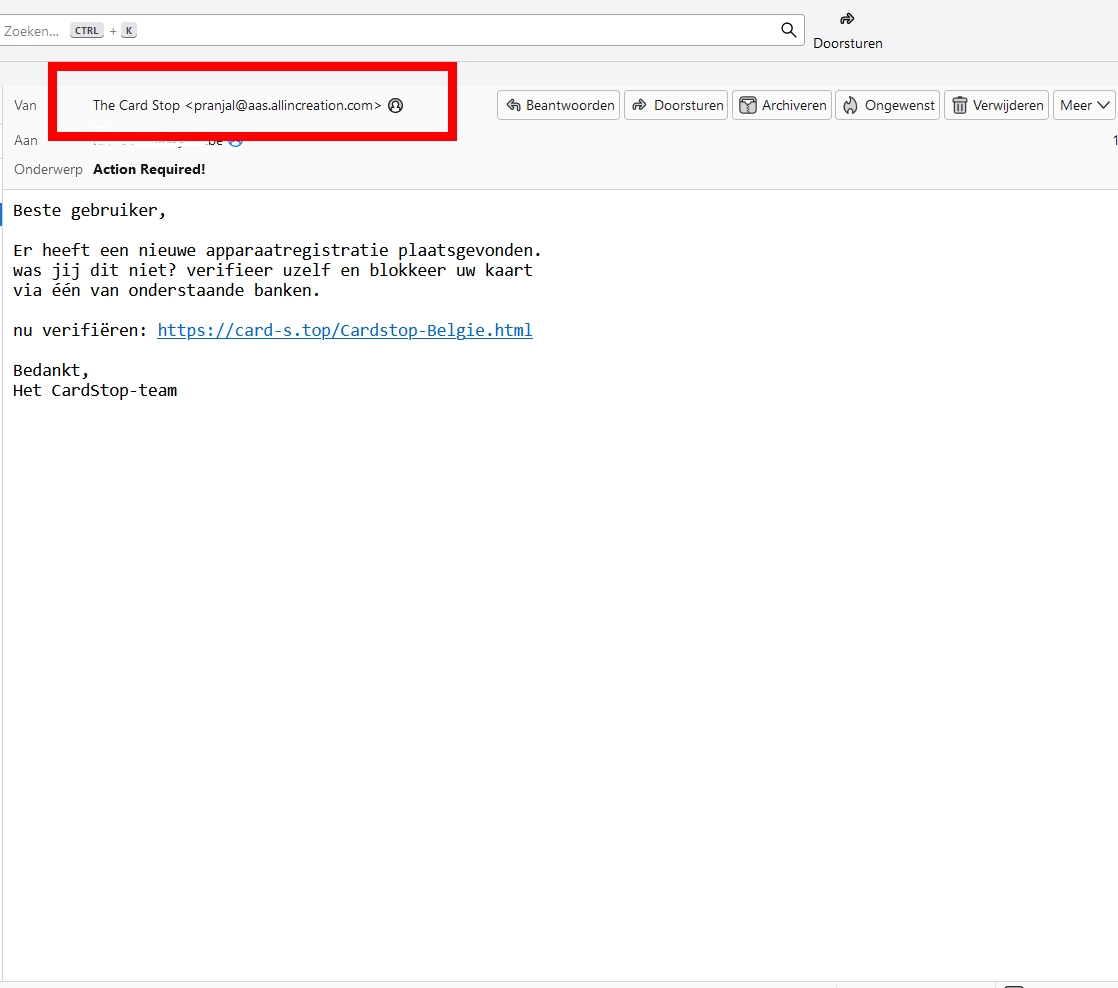
Task: Archive the message with Archiveren
Action: tap(782, 105)
